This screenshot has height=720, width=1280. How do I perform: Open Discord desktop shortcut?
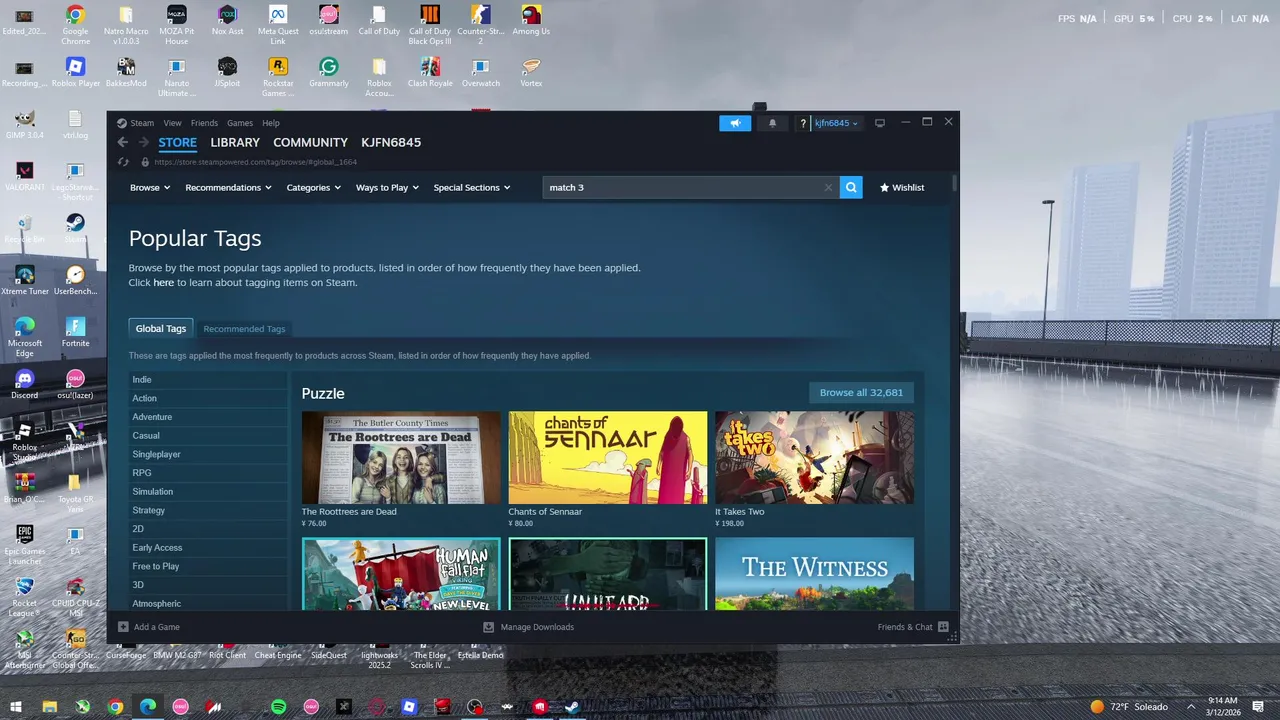pos(24,384)
